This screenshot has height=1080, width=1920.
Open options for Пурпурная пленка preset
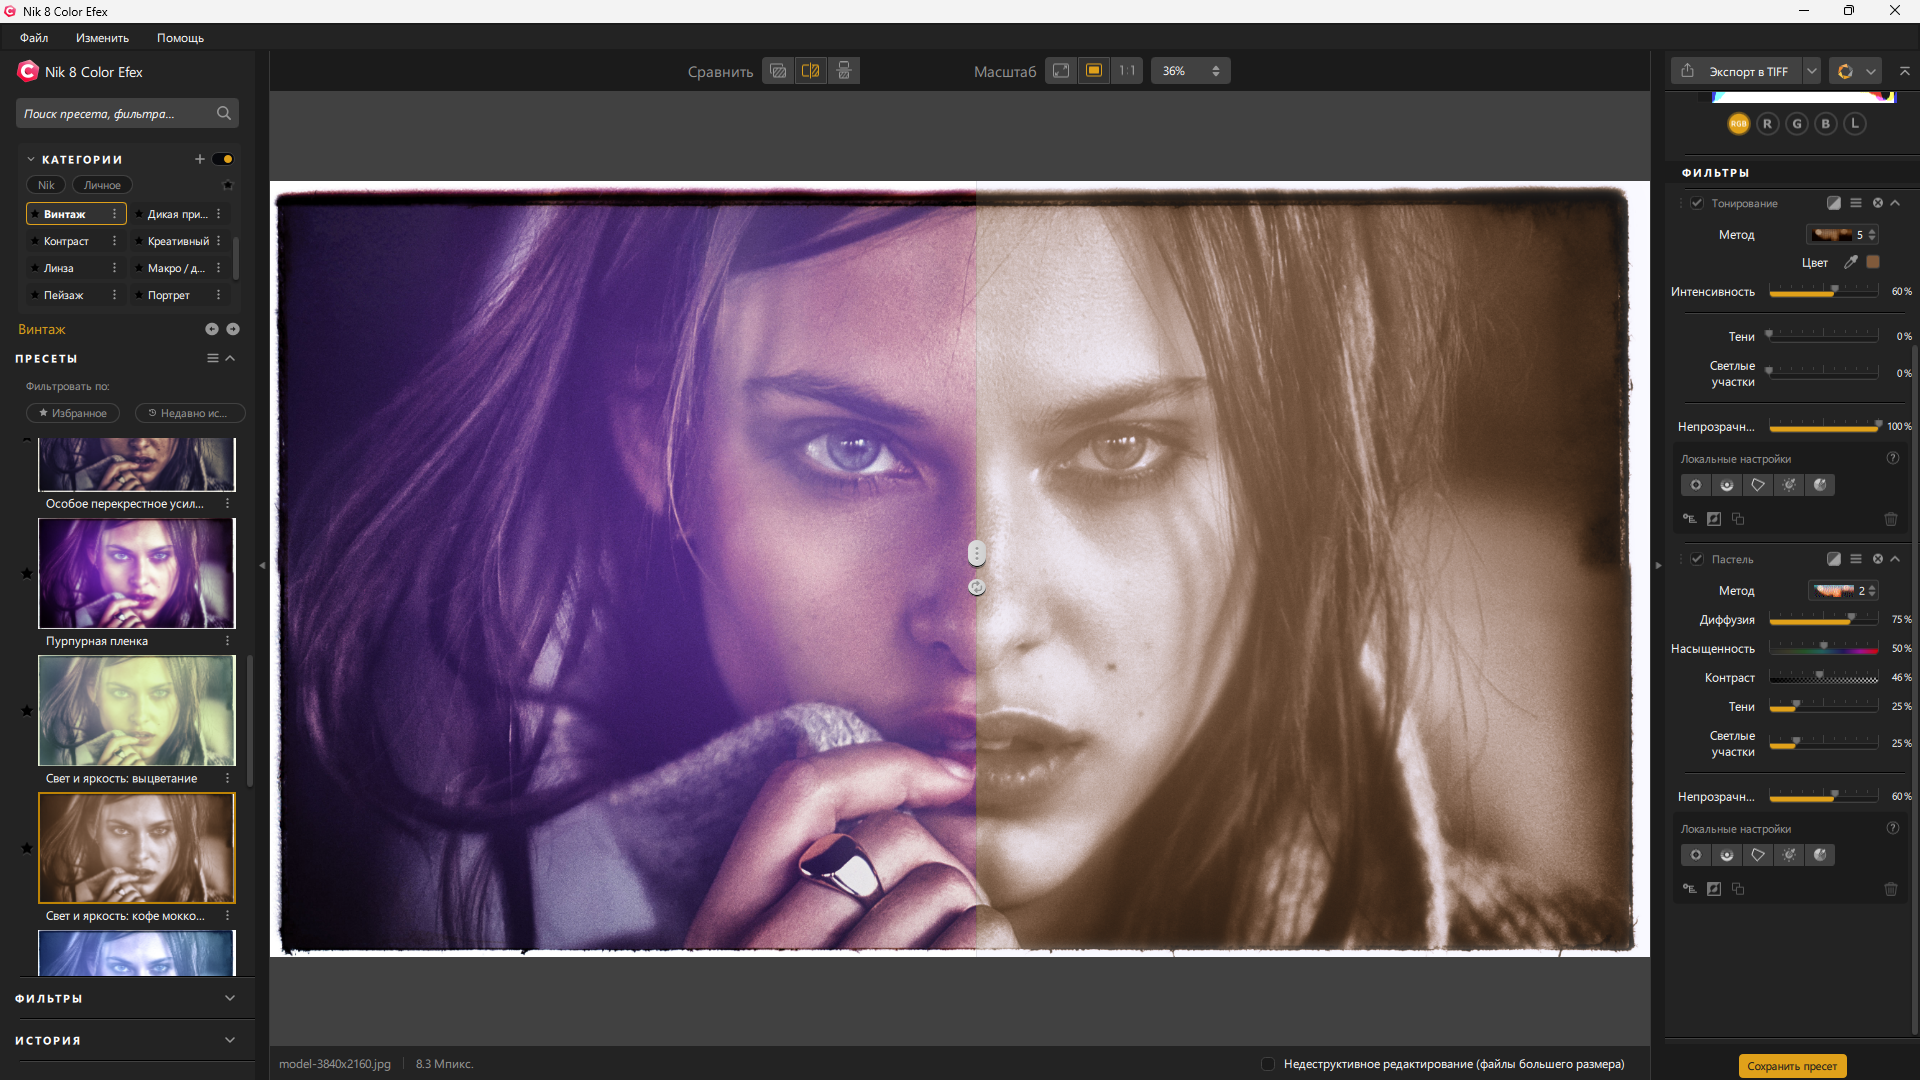pyautogui.click(x=227, y=641)
